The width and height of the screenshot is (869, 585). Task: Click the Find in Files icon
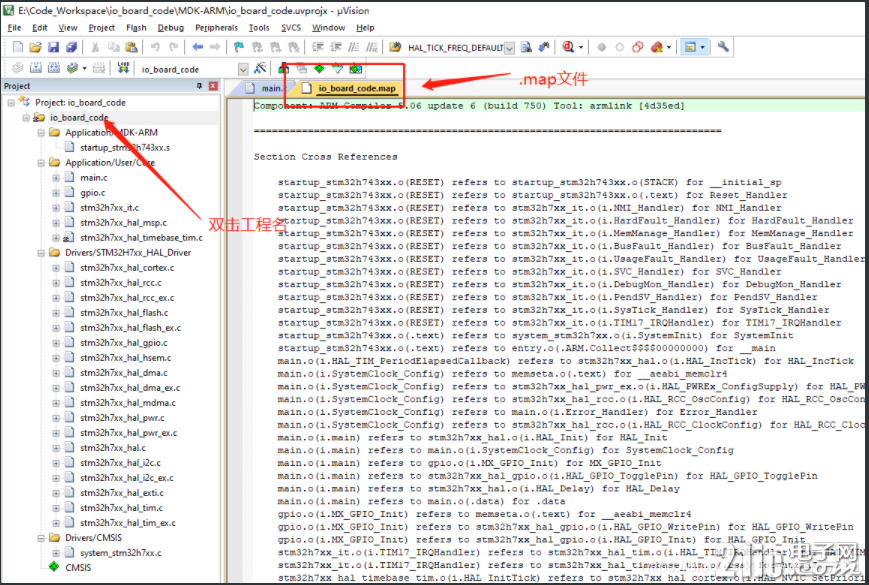[x=395, y=48]
